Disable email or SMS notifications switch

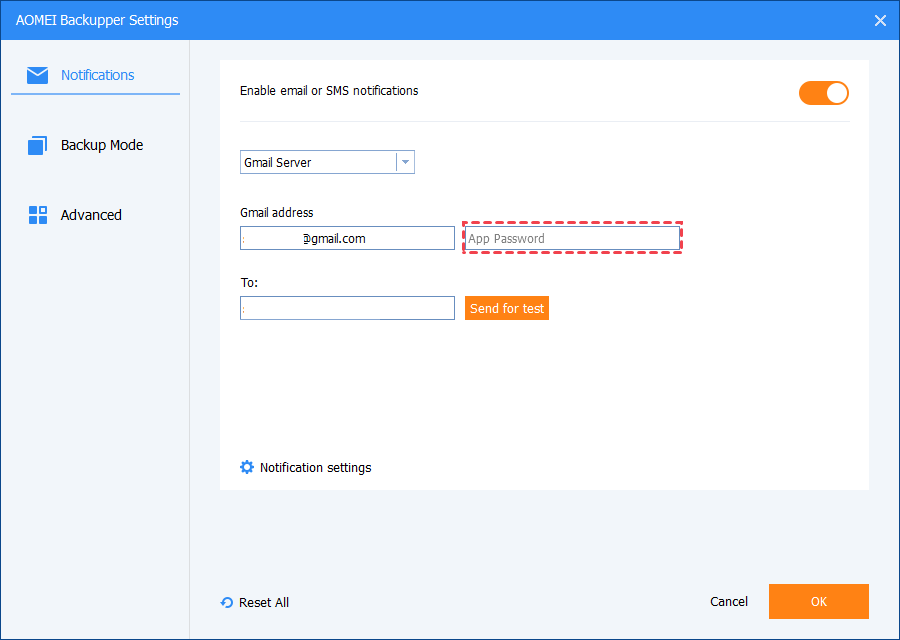tap(823, 93)
